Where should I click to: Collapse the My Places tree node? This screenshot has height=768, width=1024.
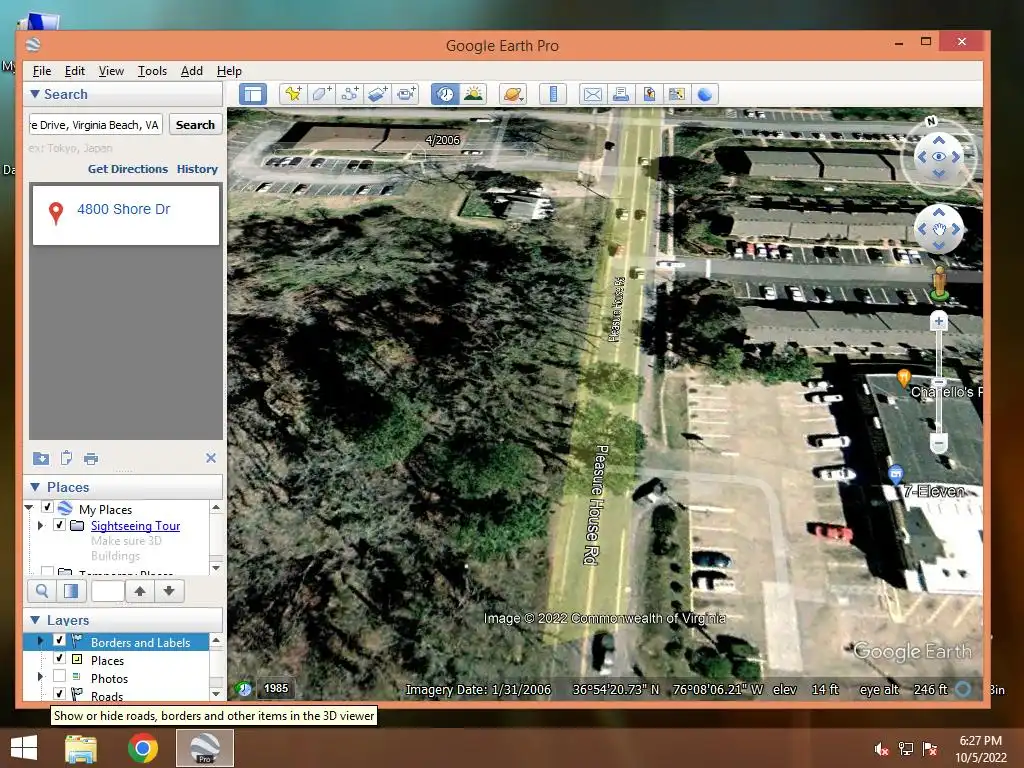pos(29,507)
